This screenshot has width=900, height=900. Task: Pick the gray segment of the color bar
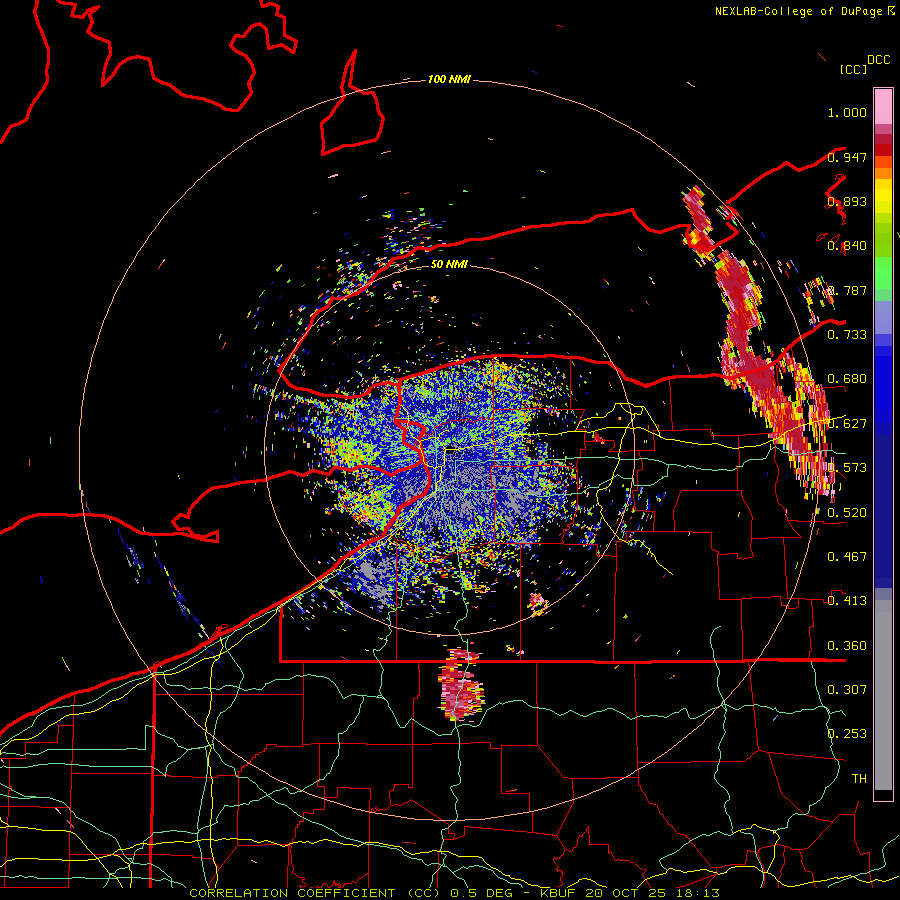(883, 695)
